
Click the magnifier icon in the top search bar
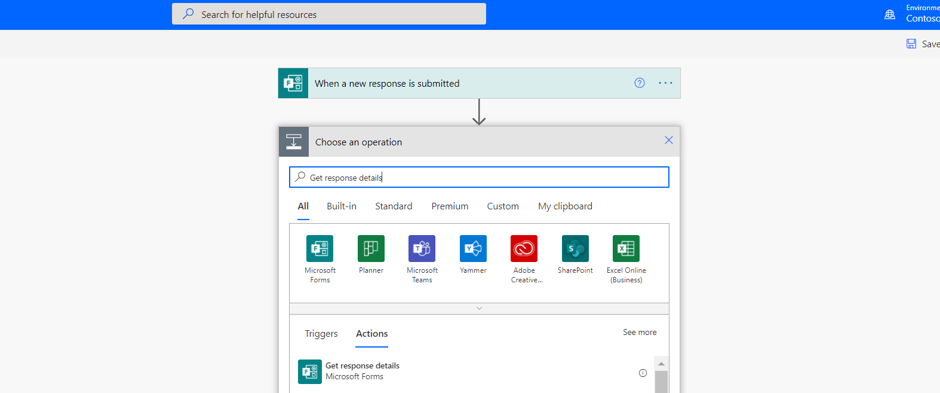[188, 14]
